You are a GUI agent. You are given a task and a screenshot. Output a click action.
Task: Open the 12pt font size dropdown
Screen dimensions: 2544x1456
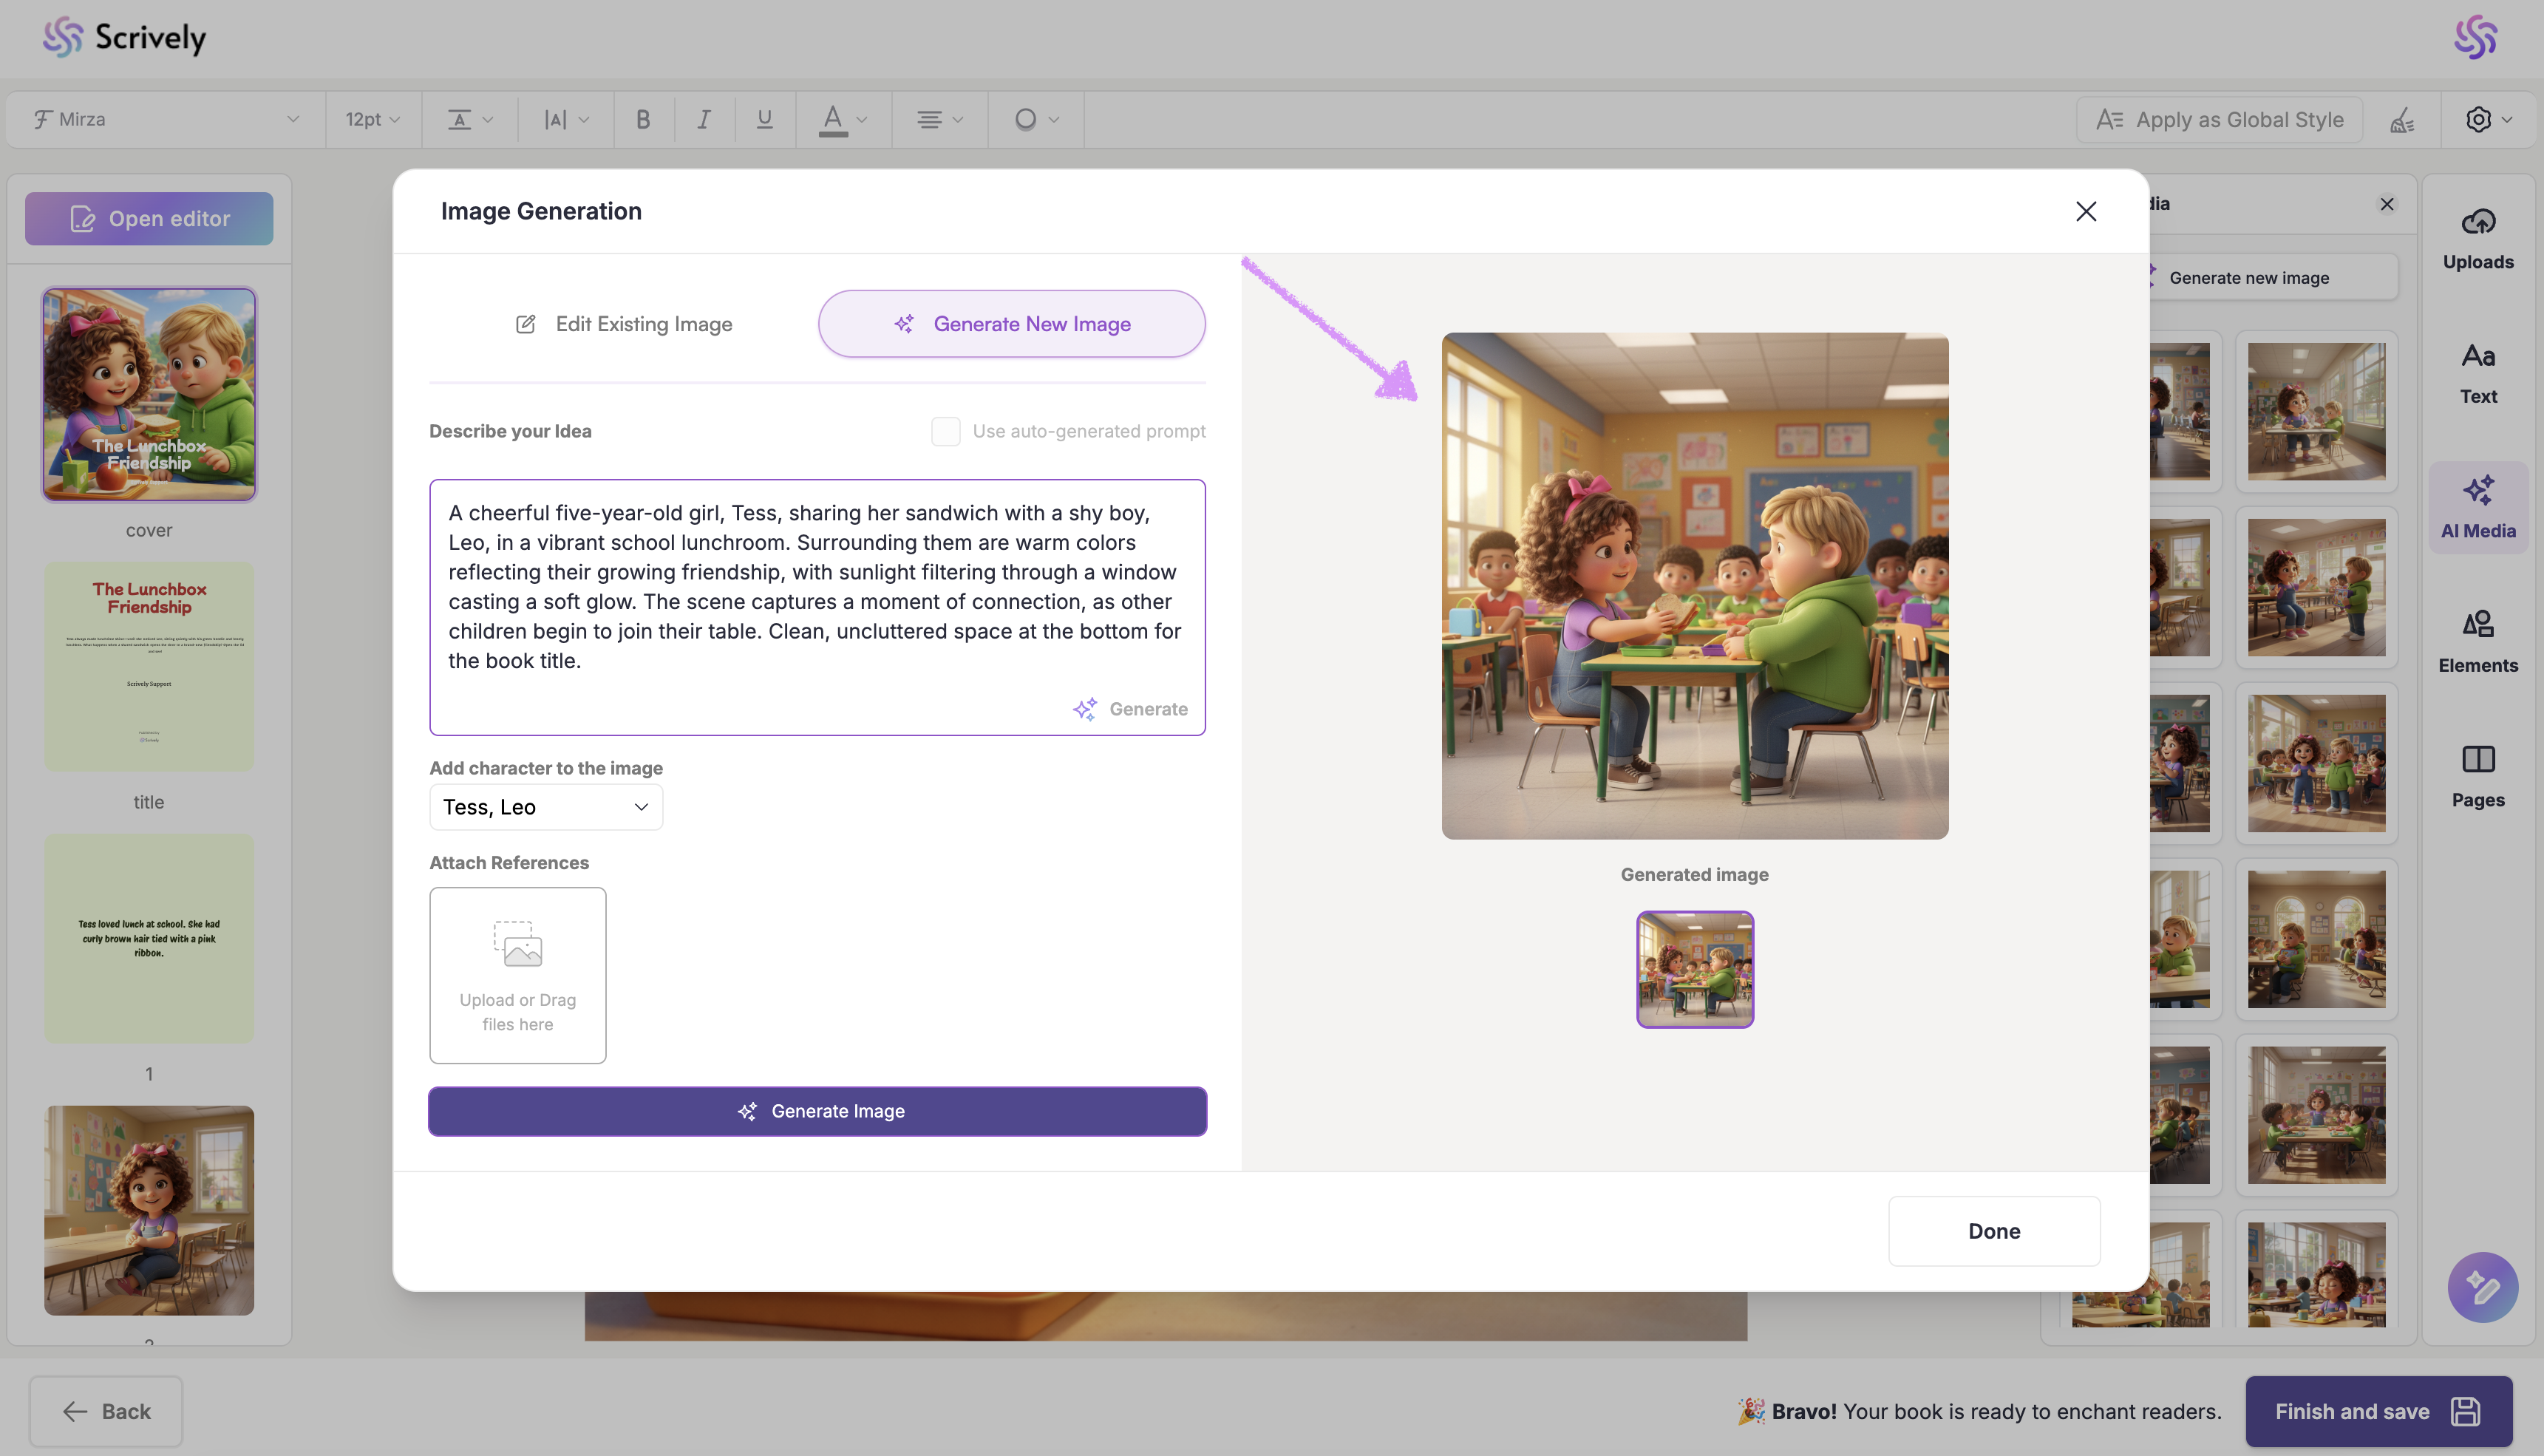click(372, 120)
